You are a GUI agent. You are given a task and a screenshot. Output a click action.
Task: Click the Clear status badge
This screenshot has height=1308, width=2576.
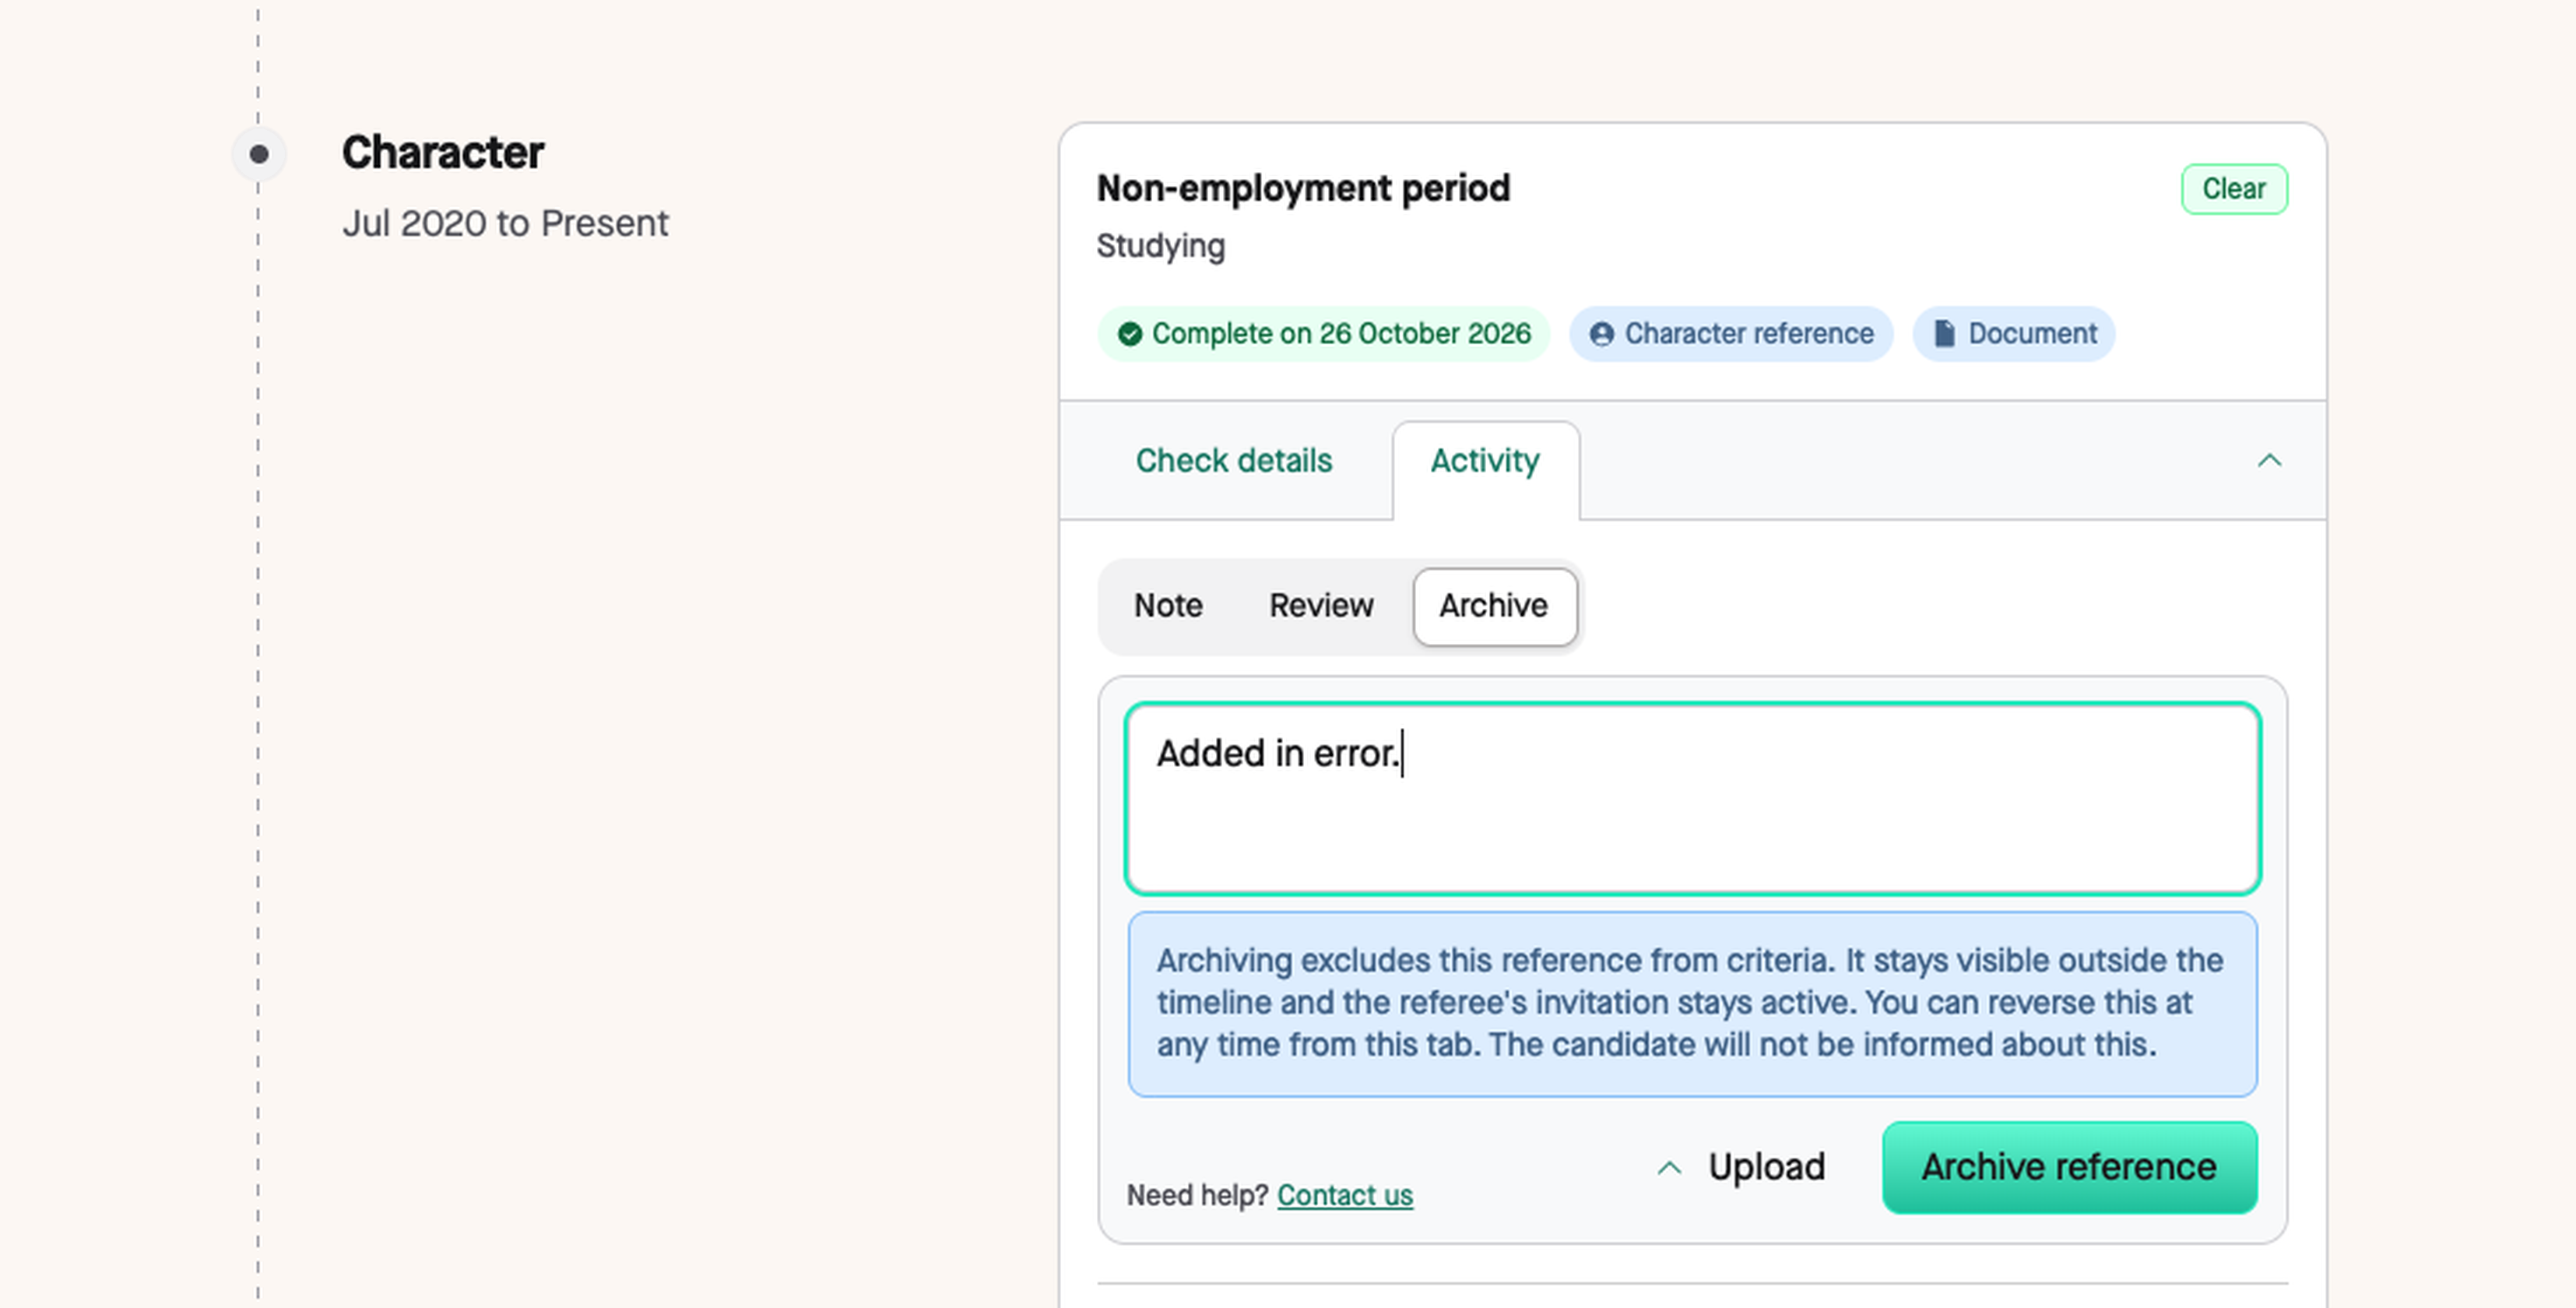(2234, 189)
